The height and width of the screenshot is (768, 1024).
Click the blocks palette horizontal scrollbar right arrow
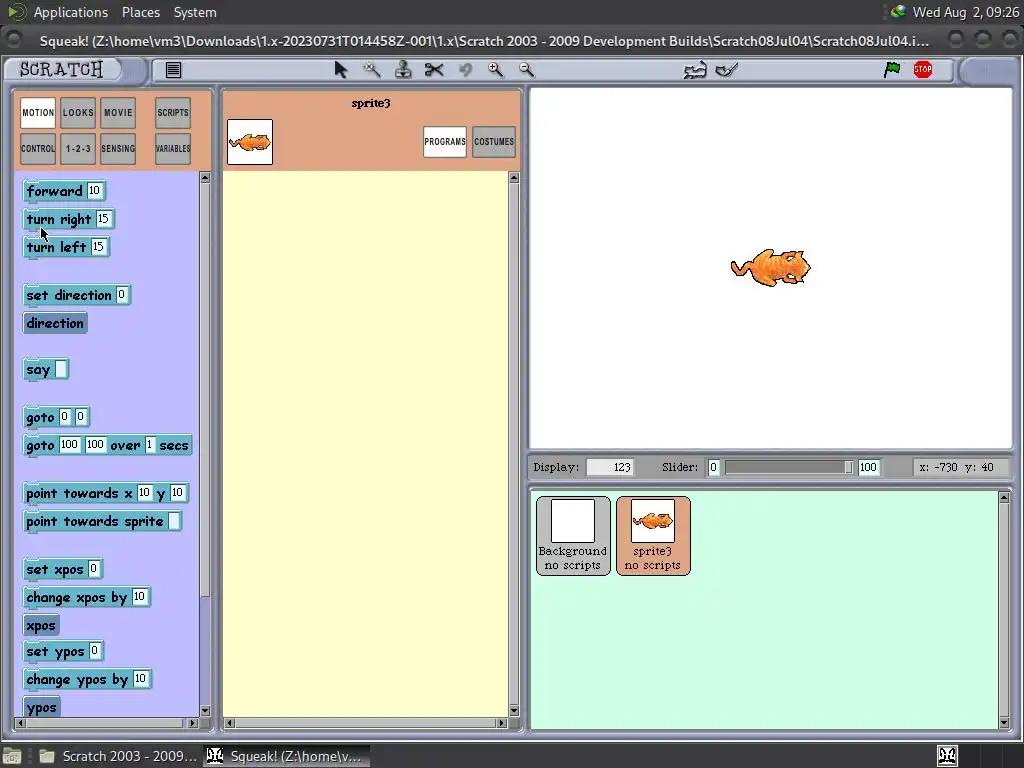coord(193,723)
